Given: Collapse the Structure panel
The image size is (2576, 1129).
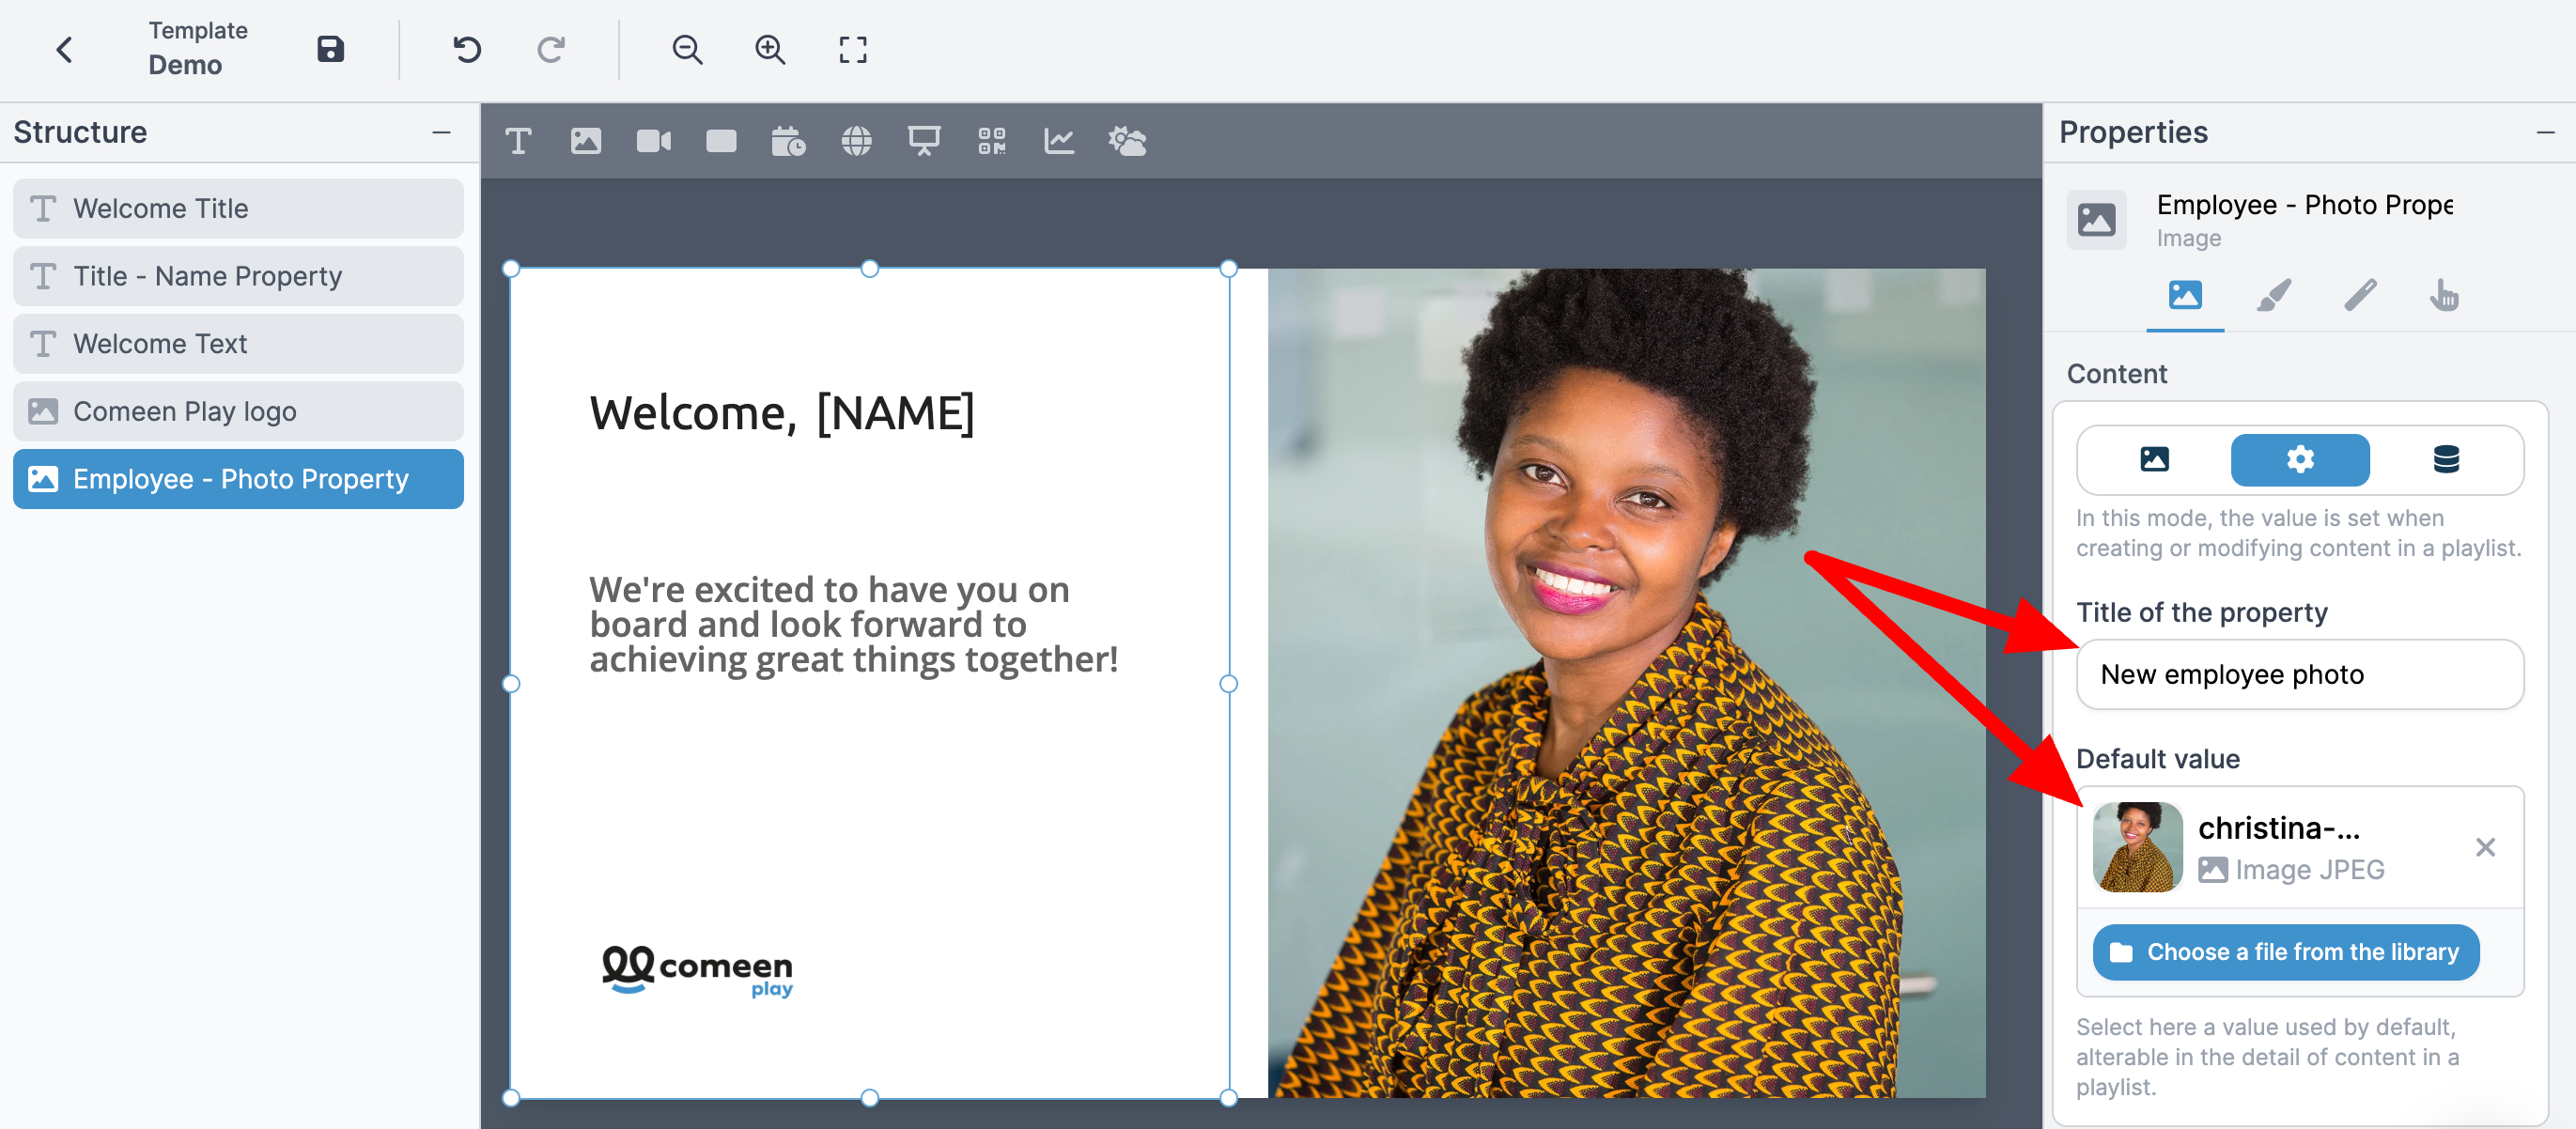Looking at the screenshot, I should point(441,132).
